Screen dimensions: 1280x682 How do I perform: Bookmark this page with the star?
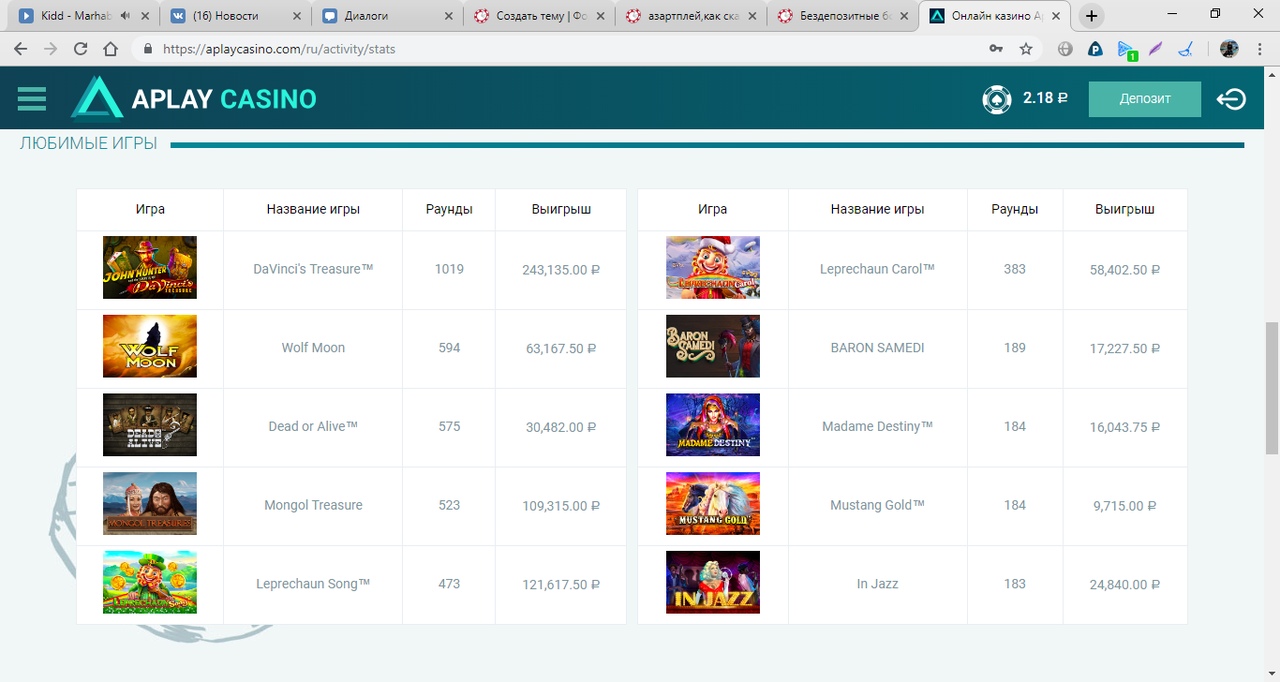coord(1026,49)
